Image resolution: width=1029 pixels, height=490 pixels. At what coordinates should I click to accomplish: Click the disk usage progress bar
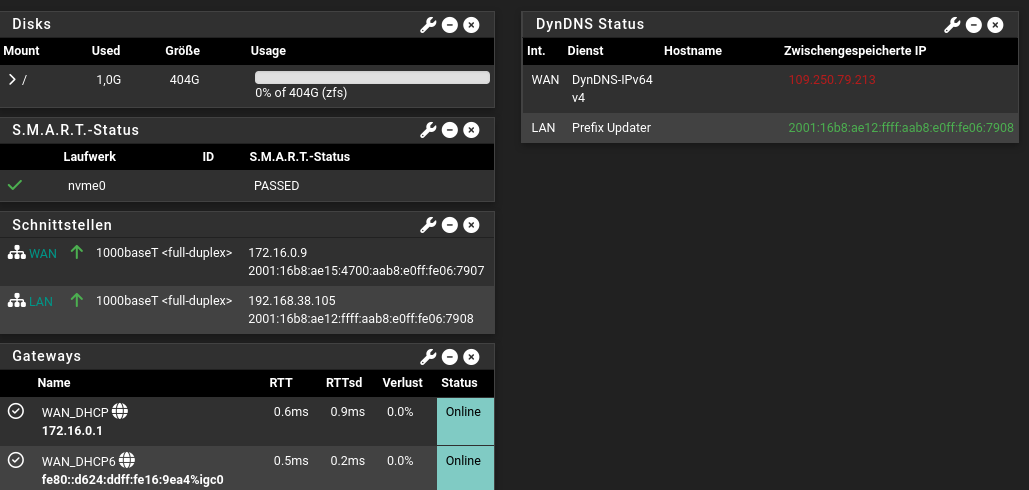(x=372, y=77)
